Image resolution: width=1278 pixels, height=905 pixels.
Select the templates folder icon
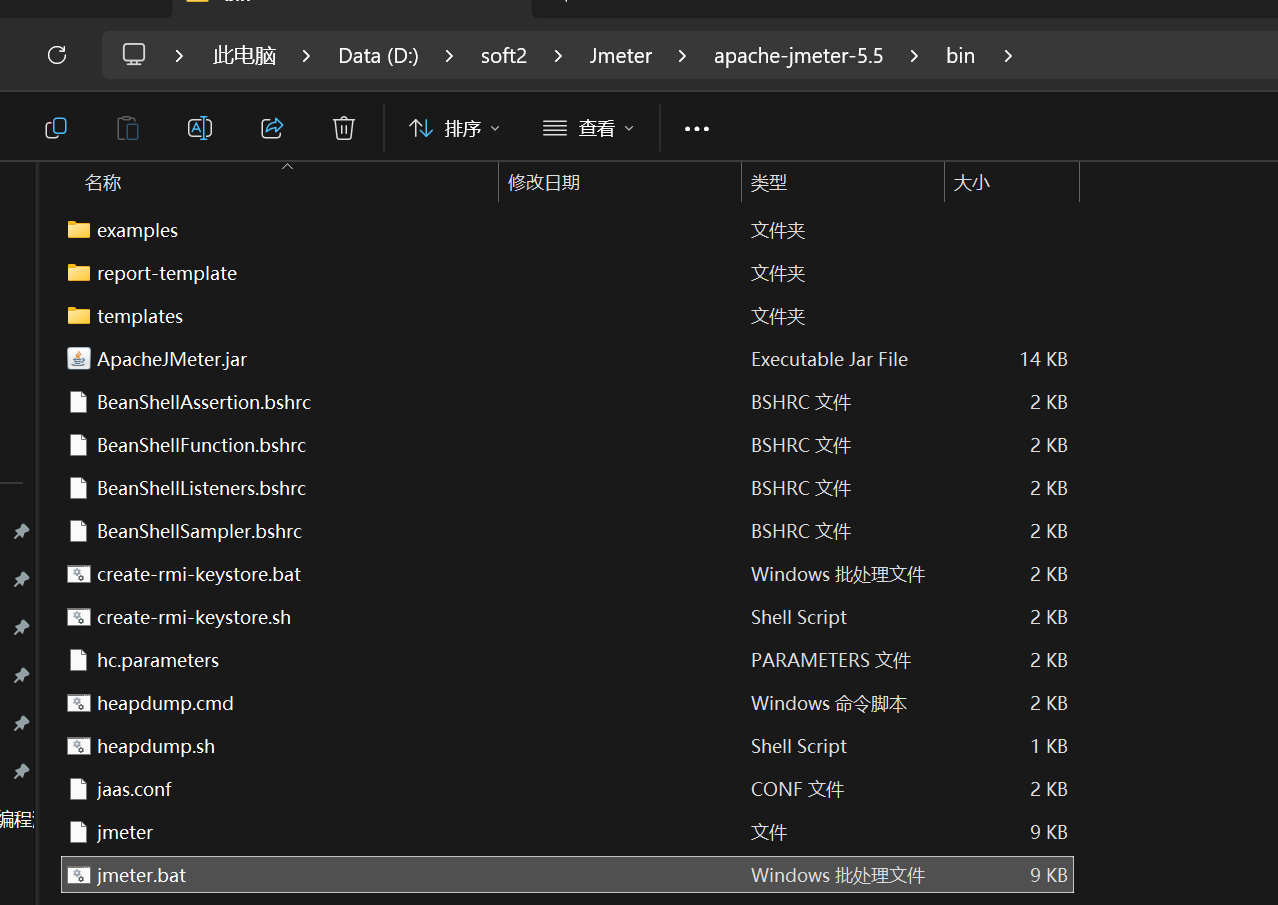79,316
